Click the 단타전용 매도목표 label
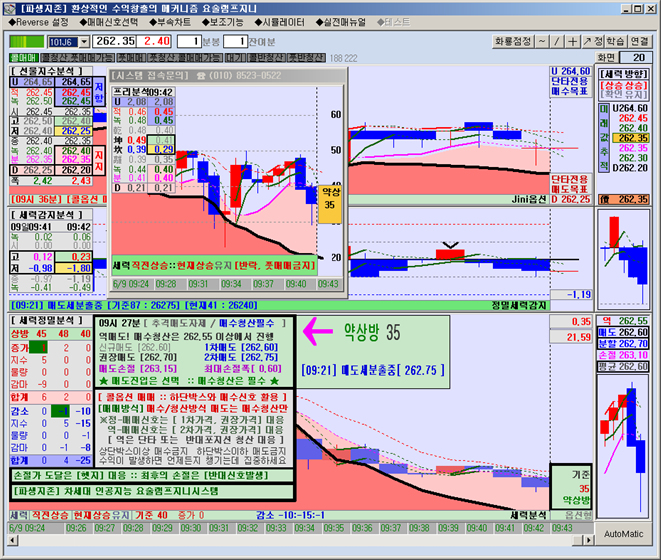 pos(570,184)
